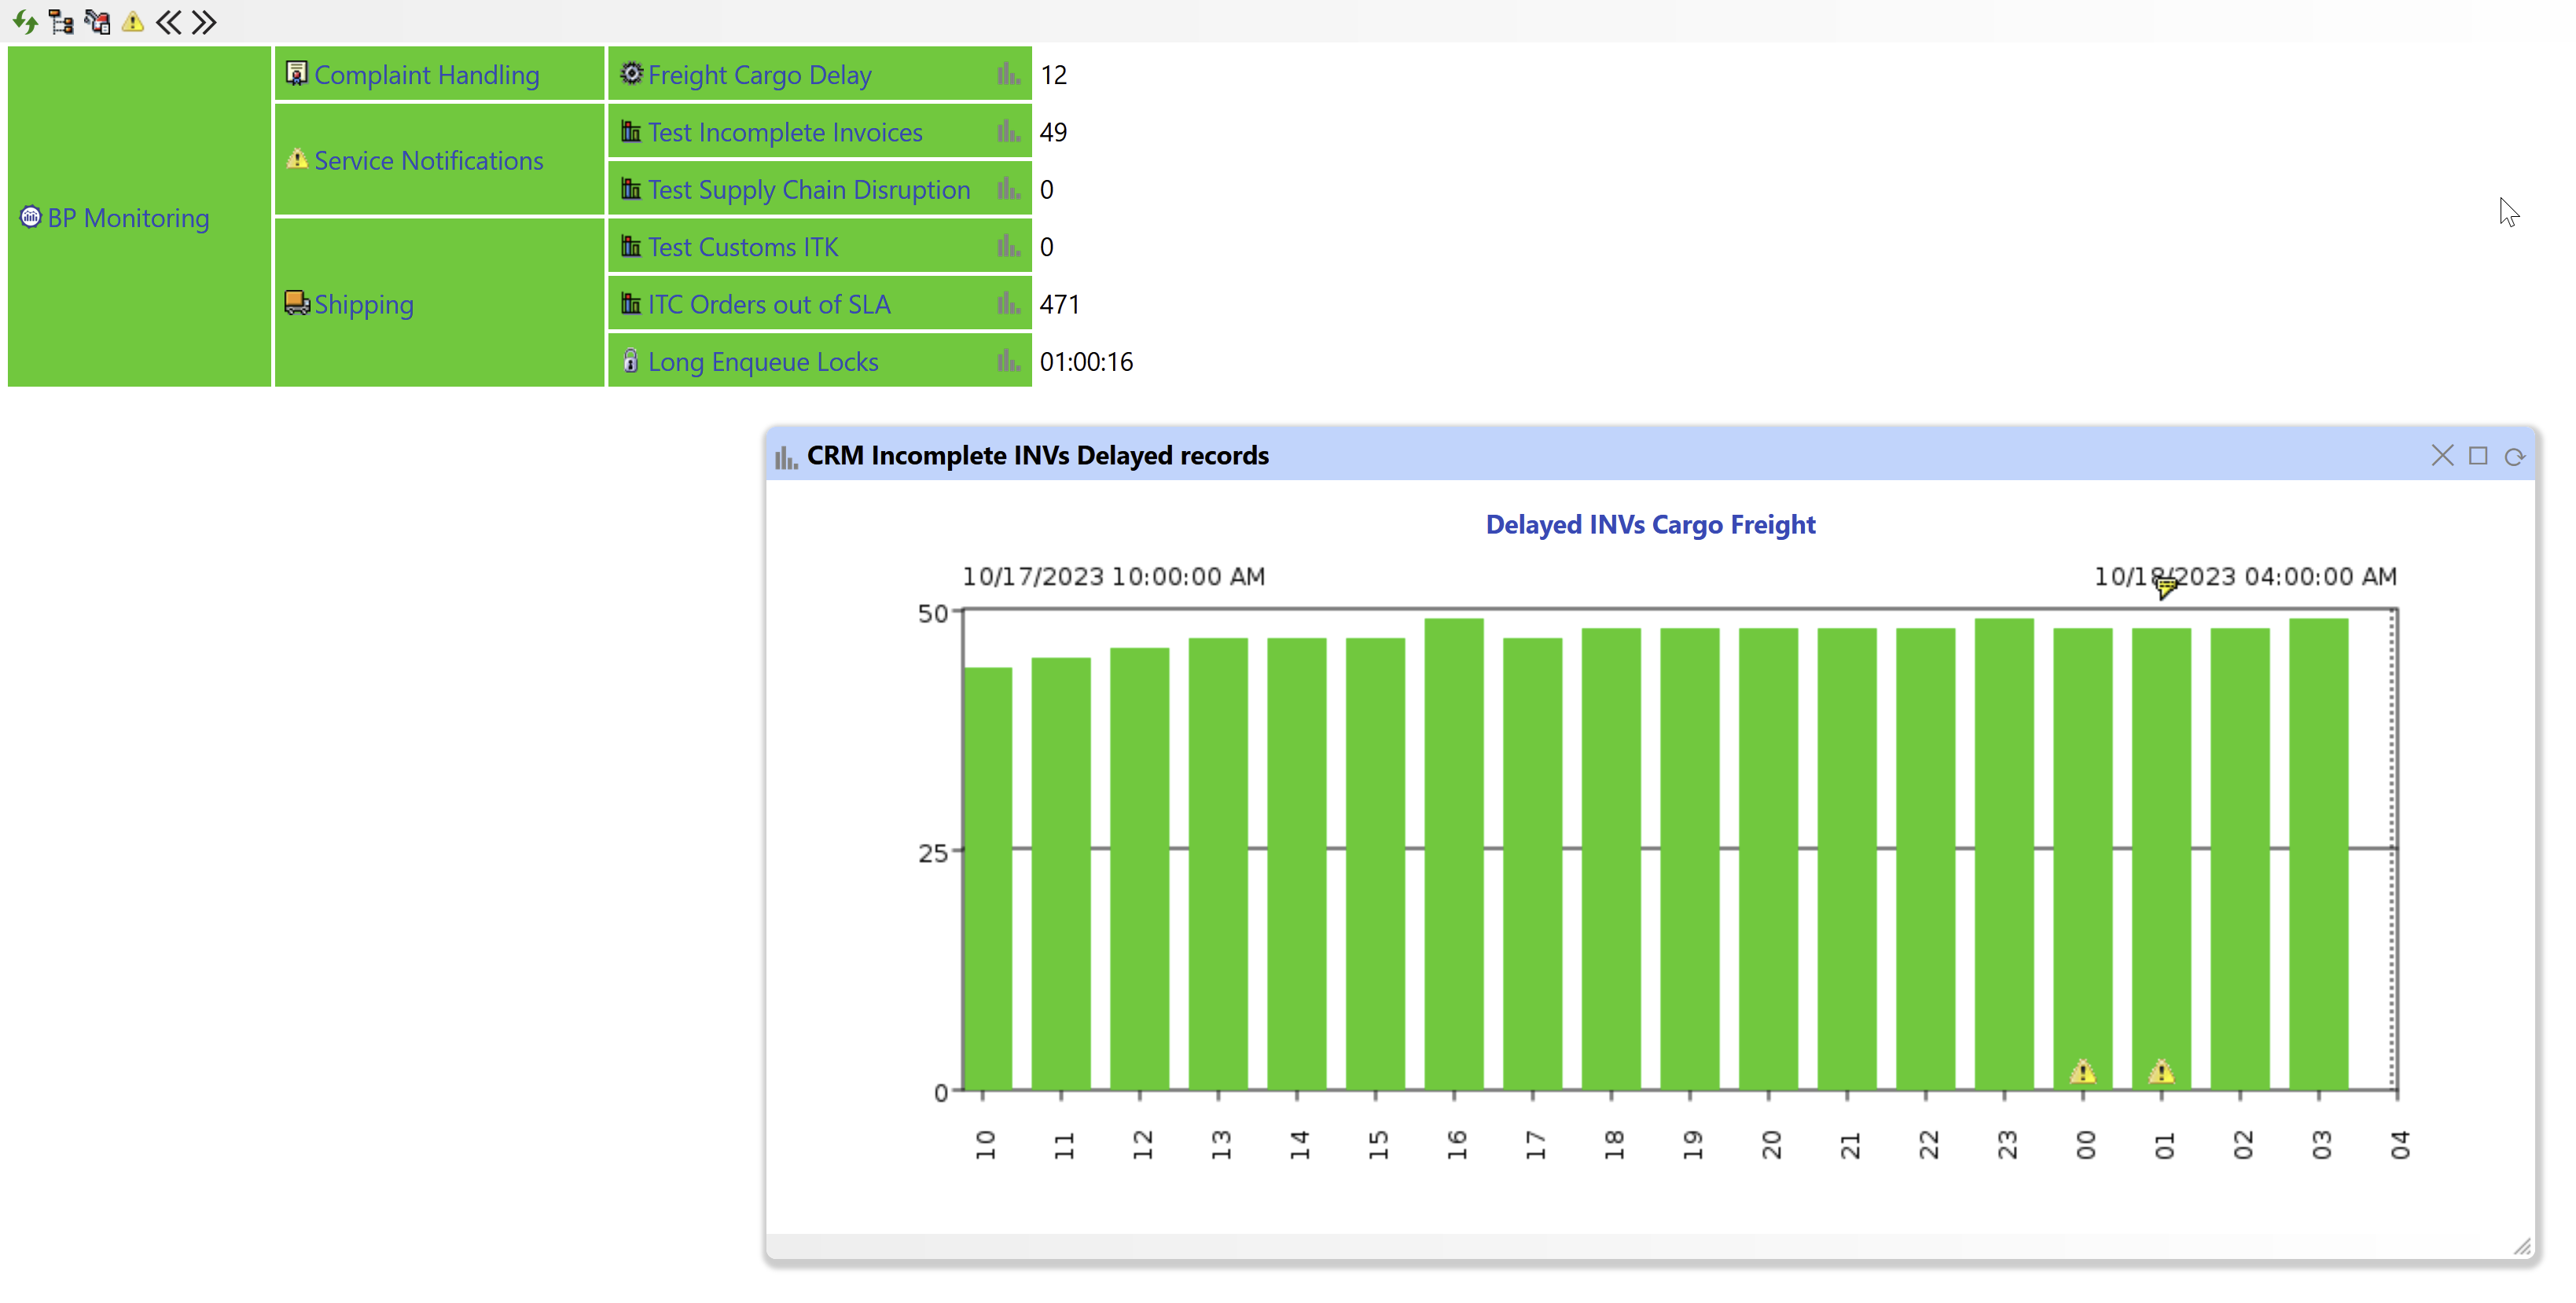Viewport: 2576px width, 1303px height.
Task: Toggle maximize on the CRM chart window
Action: tap(2480, 455)
